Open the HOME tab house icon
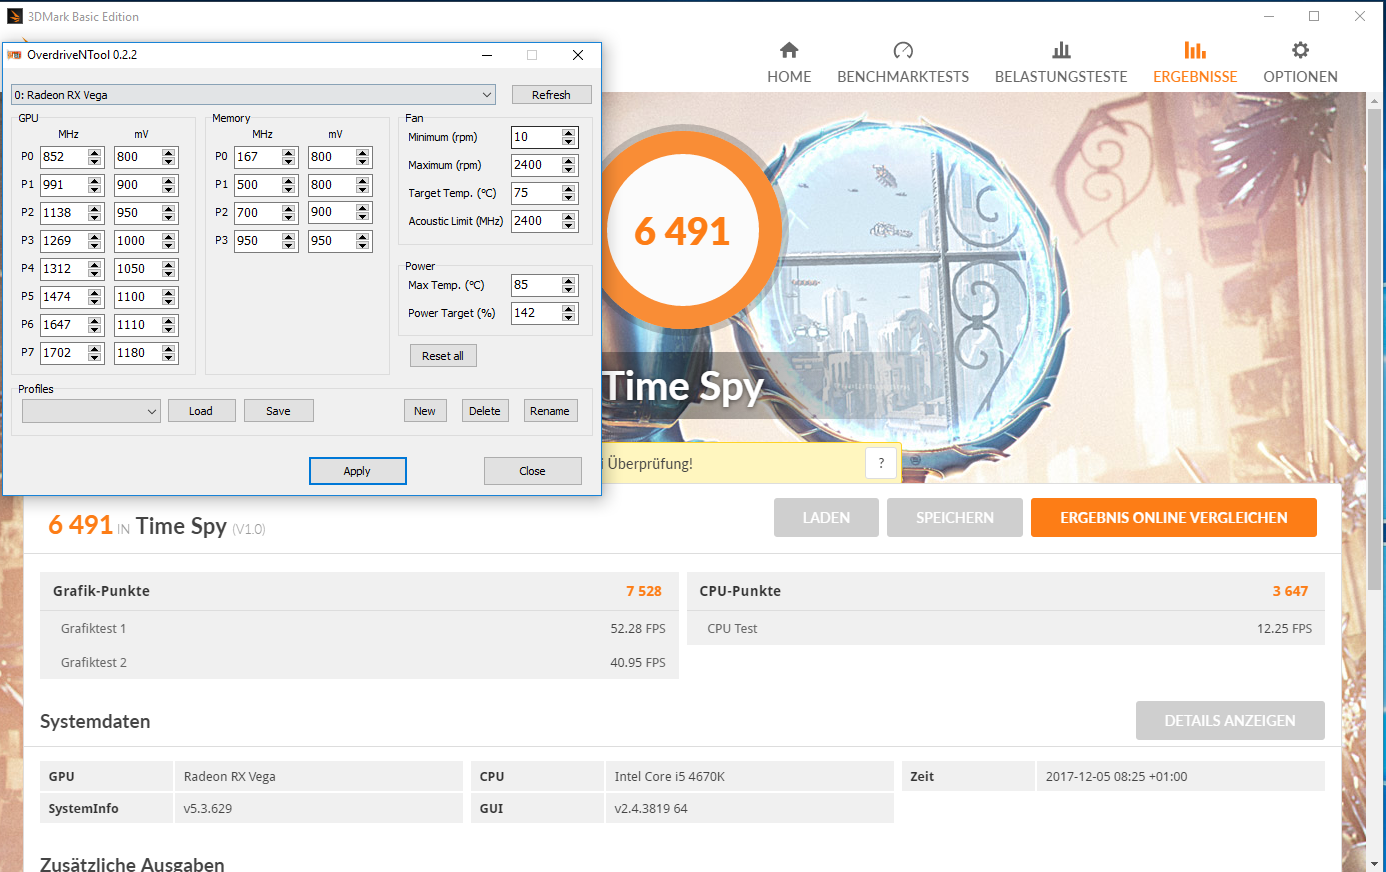 coord(789,50)
